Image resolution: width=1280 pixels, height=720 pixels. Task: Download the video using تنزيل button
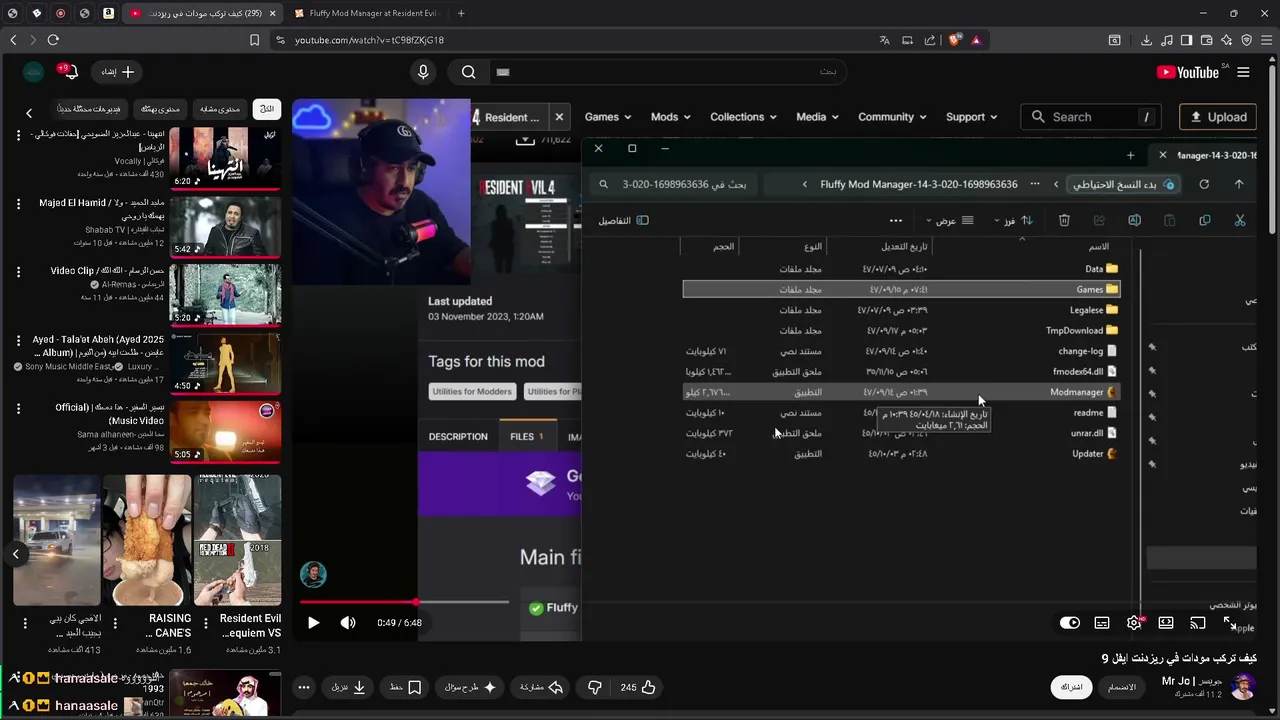349,687
